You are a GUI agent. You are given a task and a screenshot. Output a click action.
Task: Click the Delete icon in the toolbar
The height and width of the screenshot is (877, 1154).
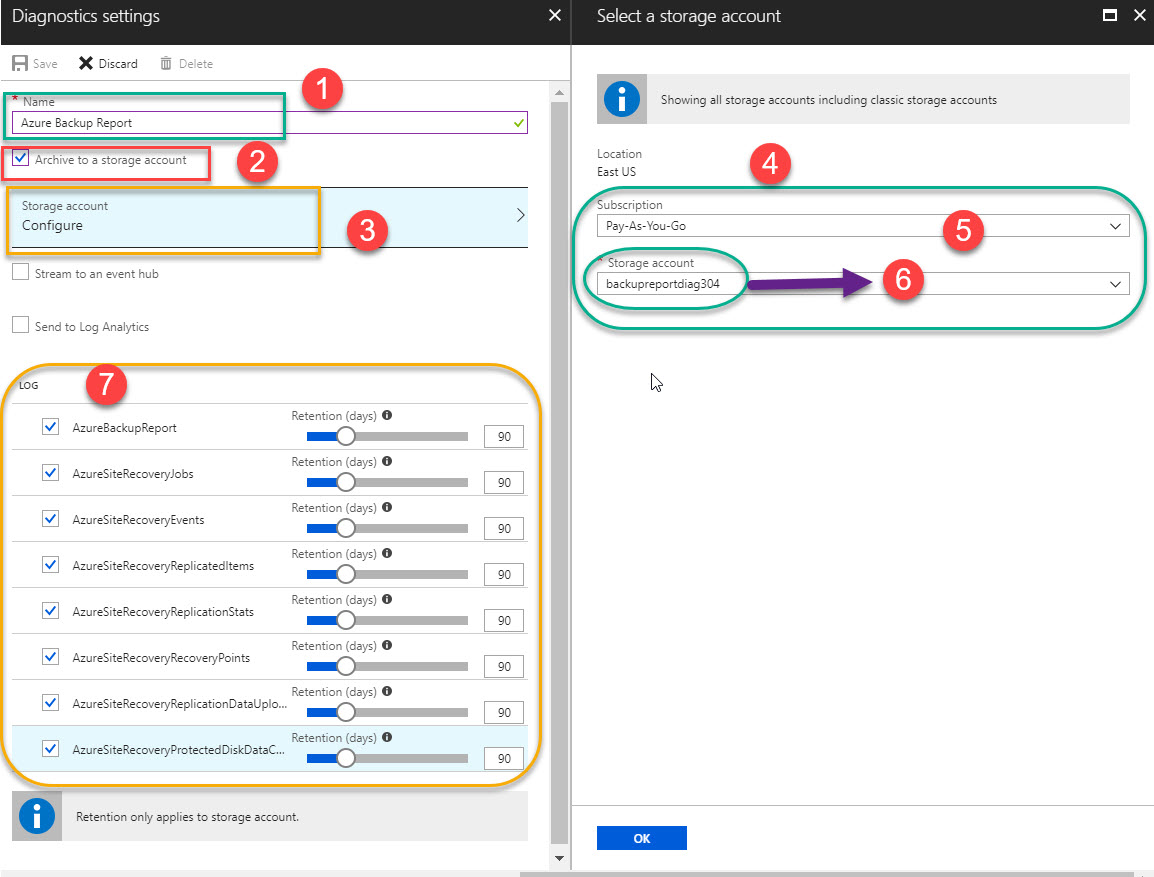(x=186, y=63)
